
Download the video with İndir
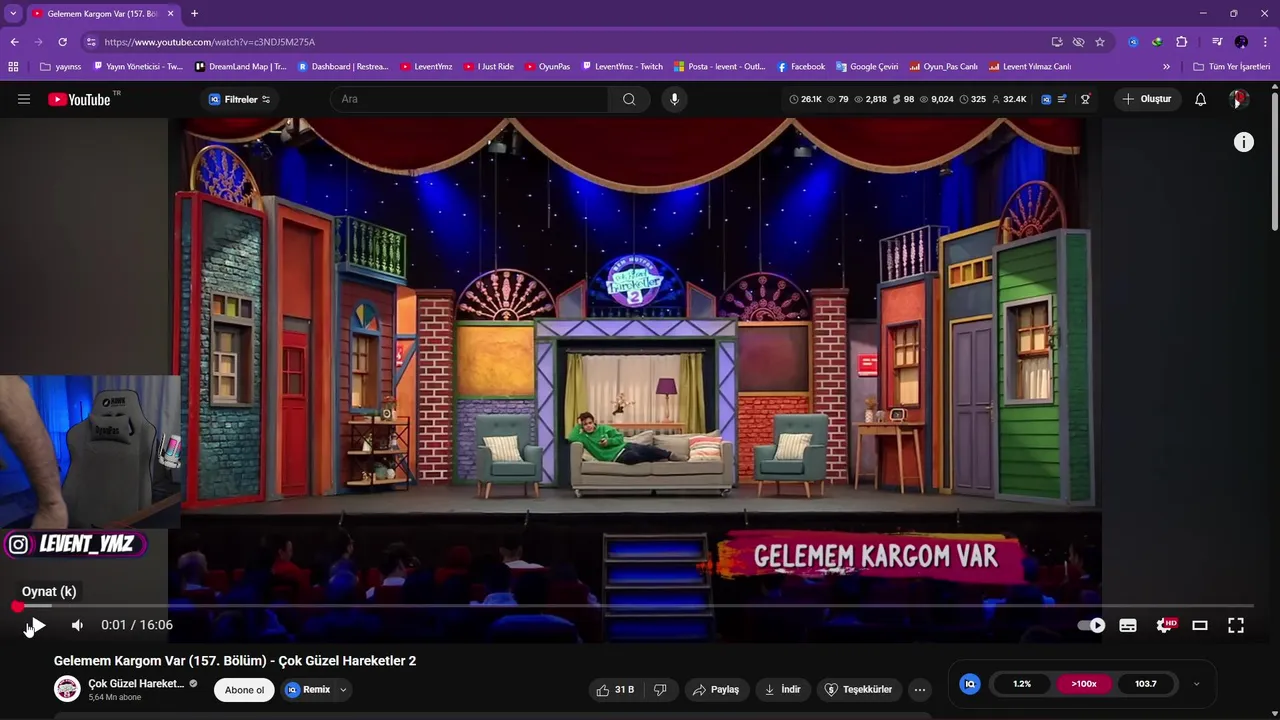(x=782, y=690)
